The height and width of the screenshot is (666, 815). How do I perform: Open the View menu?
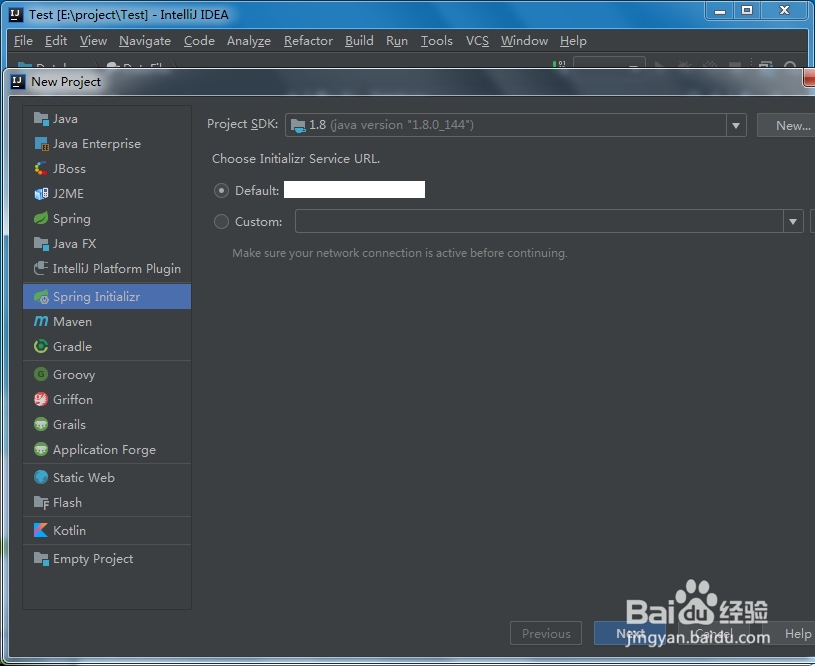(94, 41)
